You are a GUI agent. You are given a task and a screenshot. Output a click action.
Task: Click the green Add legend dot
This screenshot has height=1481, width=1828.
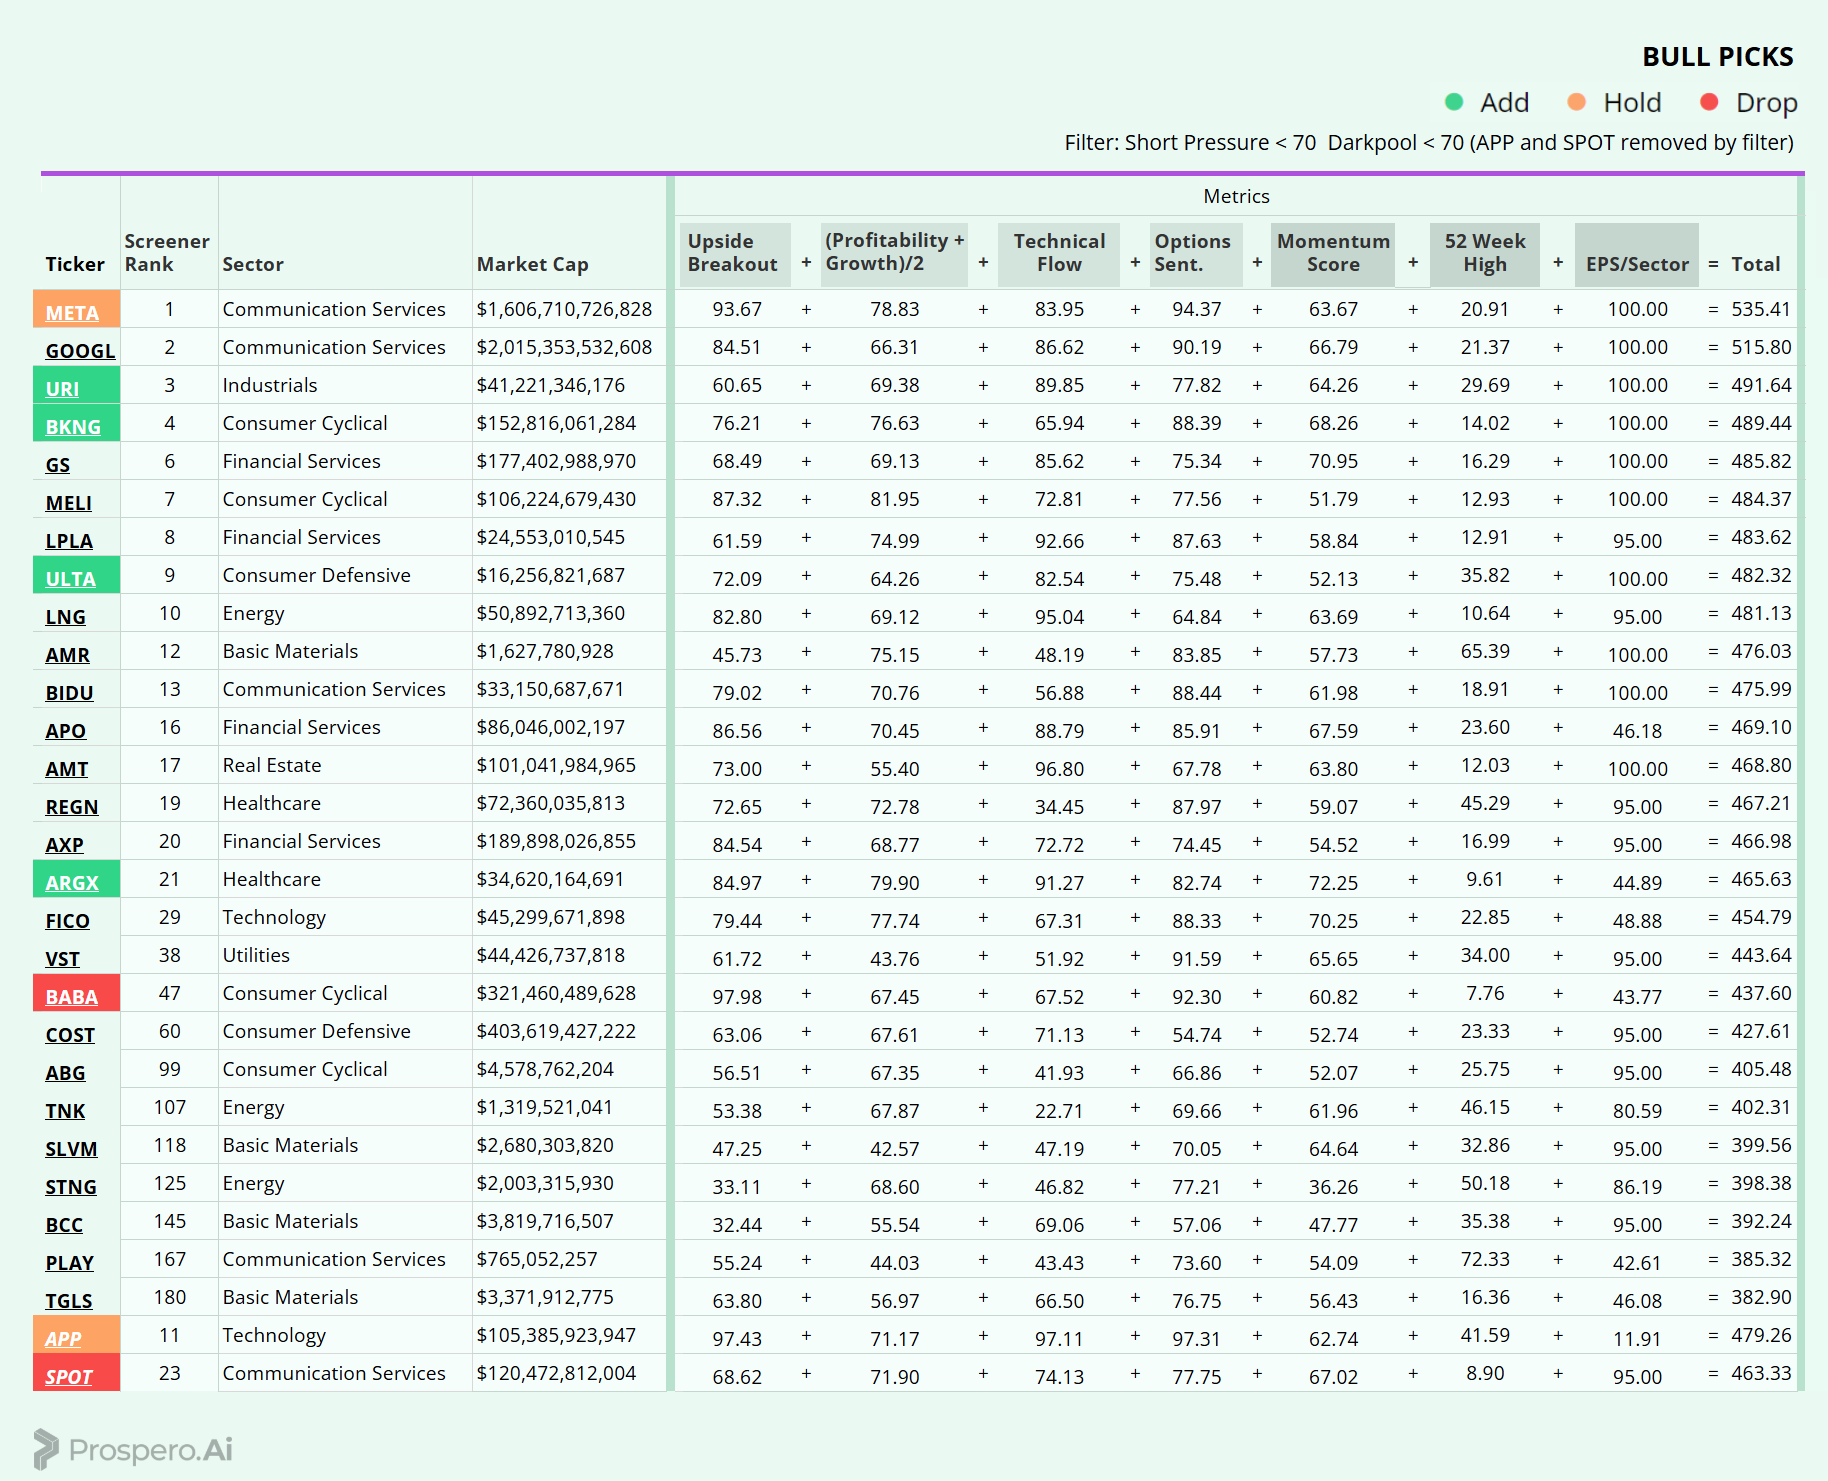coord(1454,102)
